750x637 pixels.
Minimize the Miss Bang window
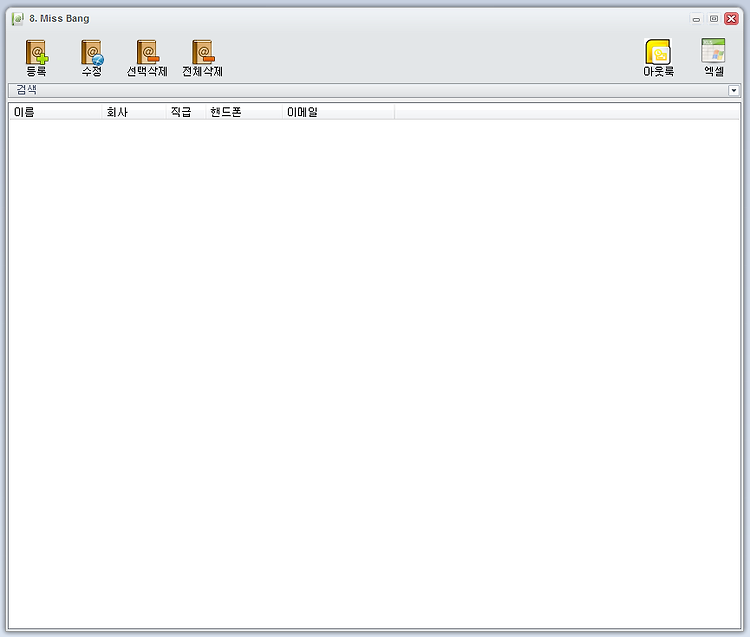tap(696, 19)
